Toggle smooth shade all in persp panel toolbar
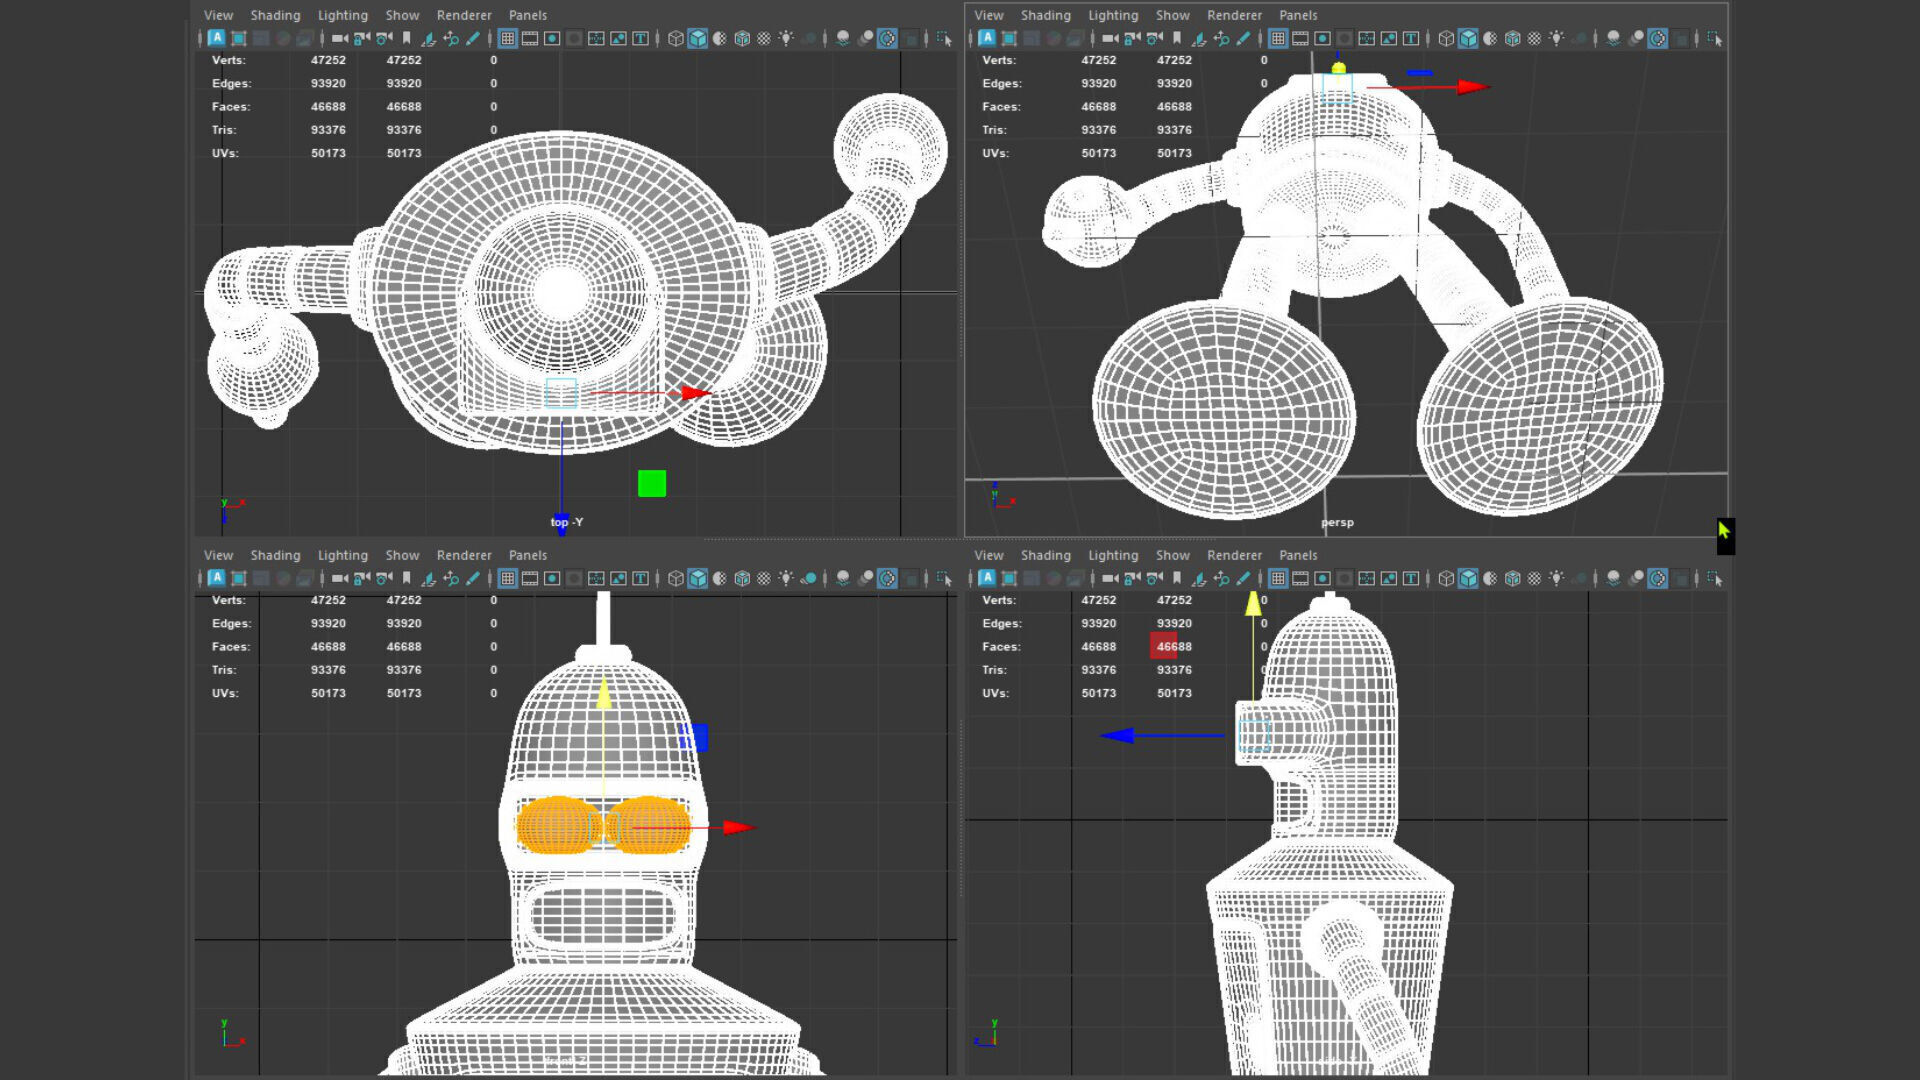 click(1468, 39)
